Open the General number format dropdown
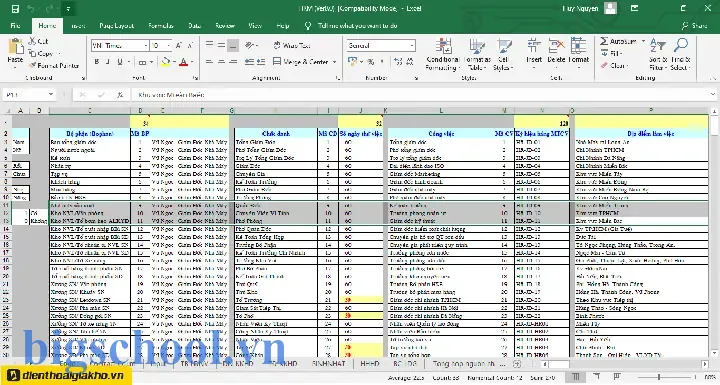 [412, 45]
